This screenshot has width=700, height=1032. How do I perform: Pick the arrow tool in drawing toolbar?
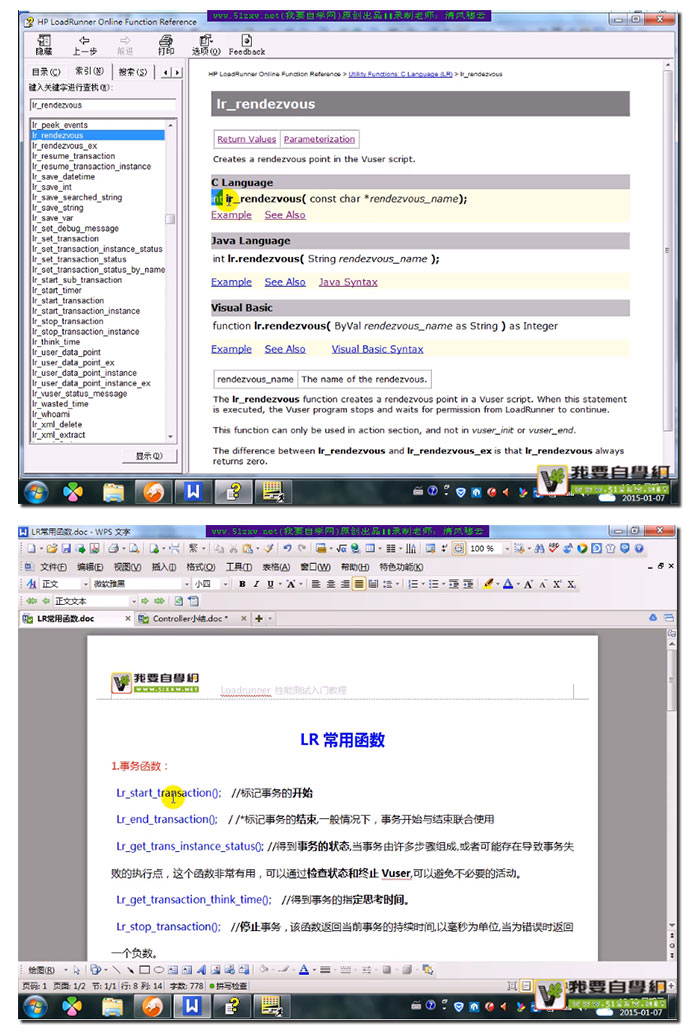(x=130, y=969)
